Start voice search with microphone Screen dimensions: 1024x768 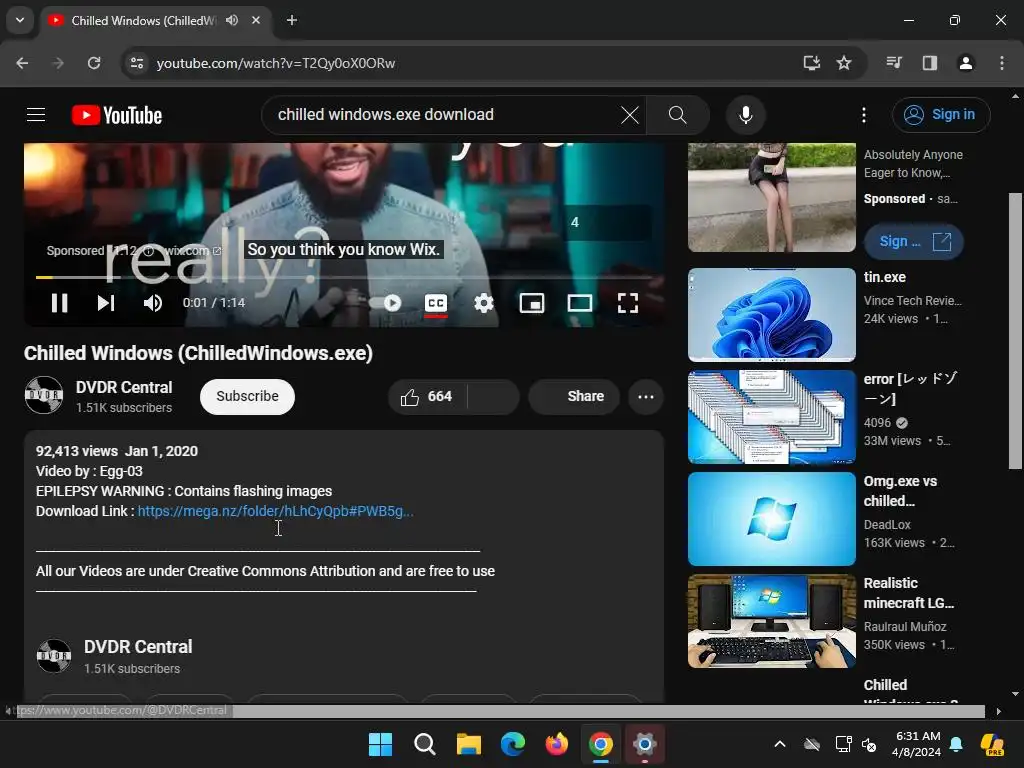tap(745, 115)
